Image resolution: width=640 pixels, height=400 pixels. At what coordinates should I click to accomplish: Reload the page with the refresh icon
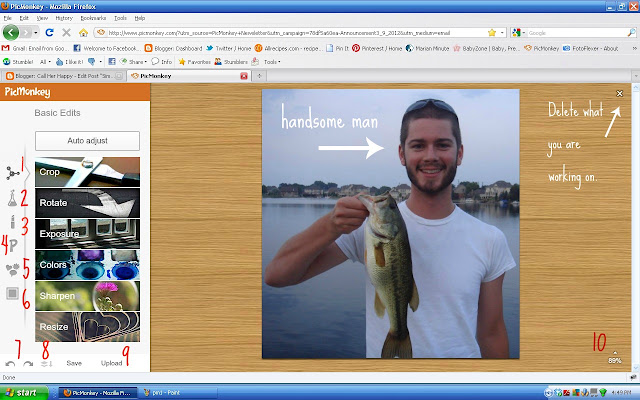click(49, 33)
